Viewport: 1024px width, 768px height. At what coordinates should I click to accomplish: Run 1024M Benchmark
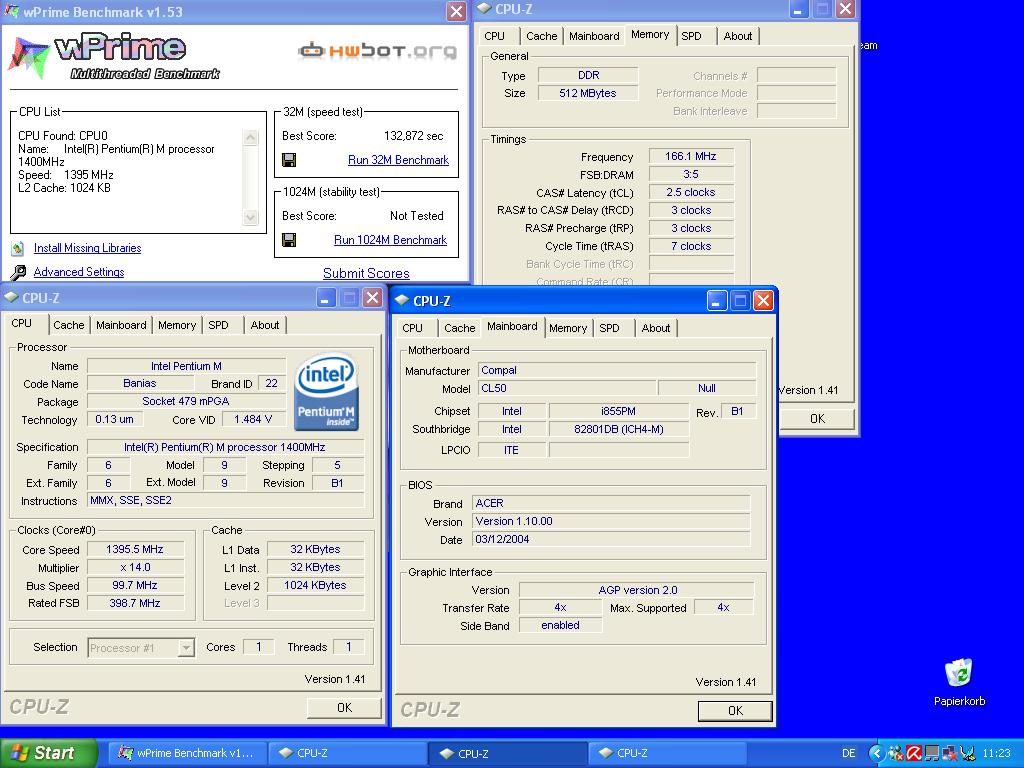click(x=391, y=240)
